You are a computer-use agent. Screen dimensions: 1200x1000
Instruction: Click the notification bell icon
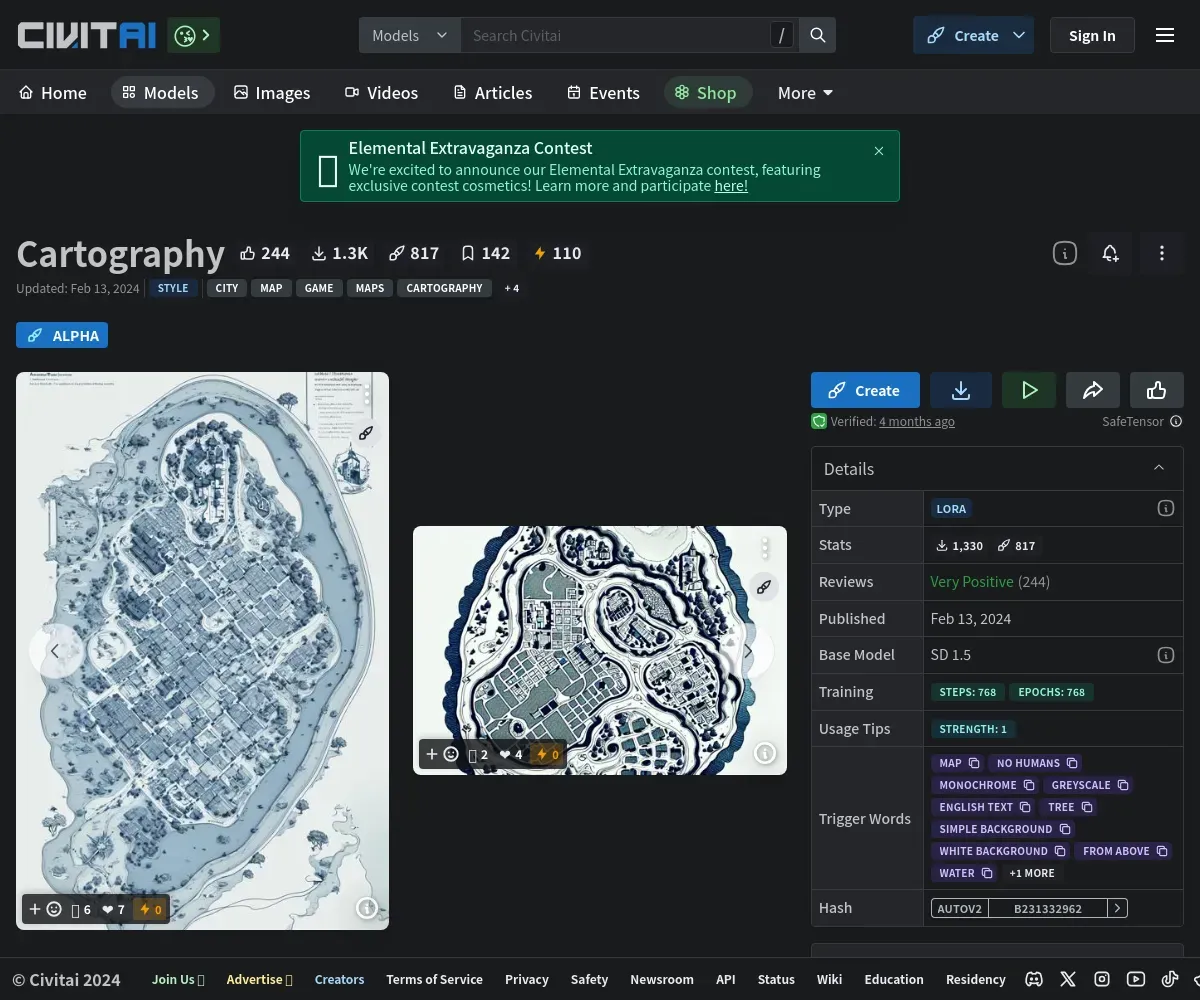tap(1110, 253)
